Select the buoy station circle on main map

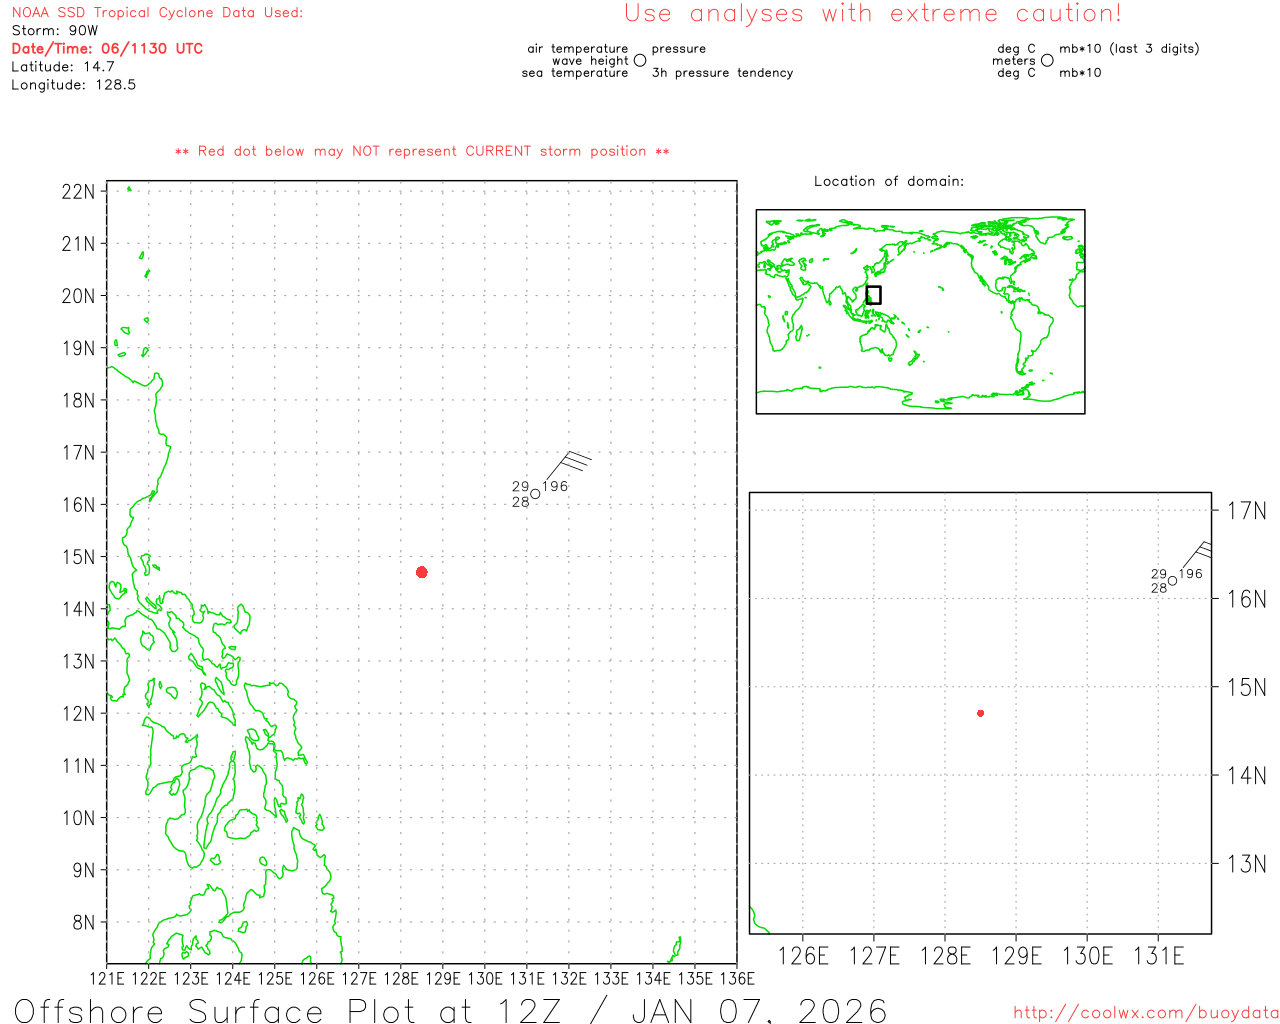(x=535, y=494)
